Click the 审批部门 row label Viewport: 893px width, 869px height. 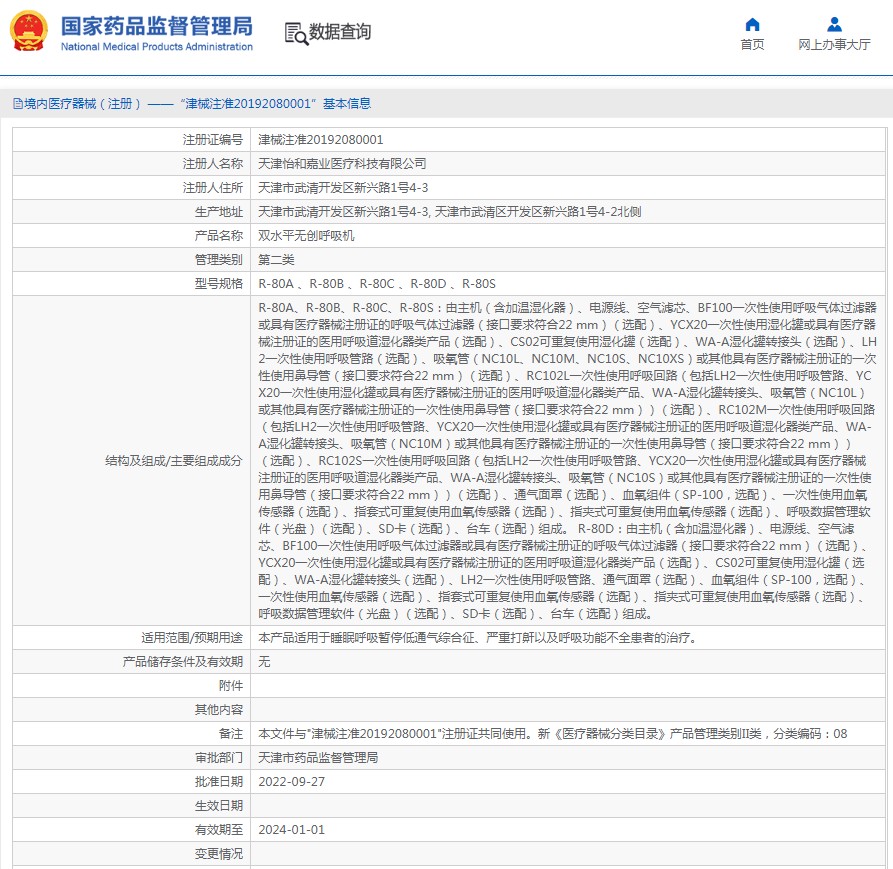click(x=219, y=757)
